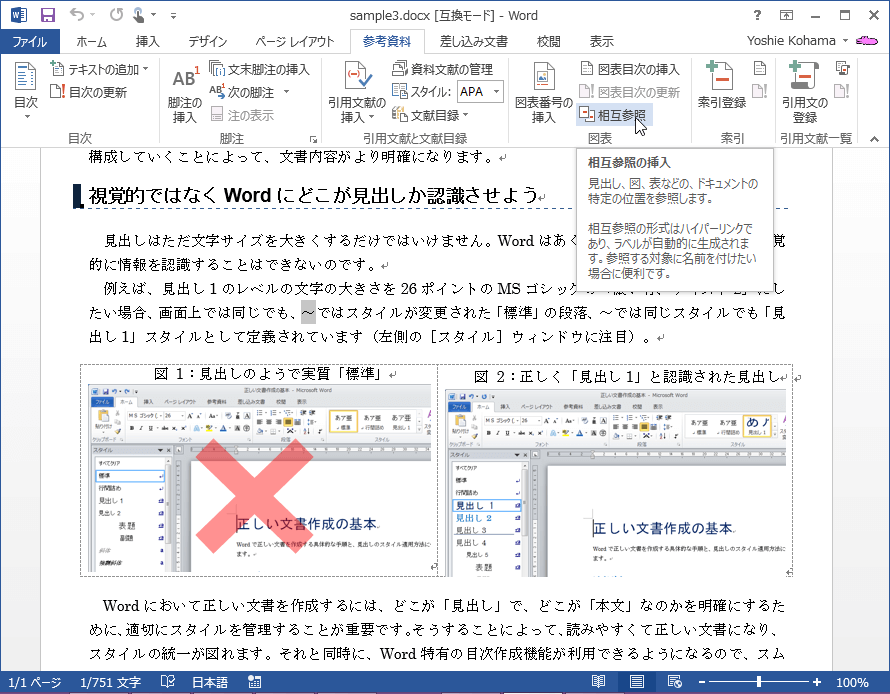This screenshot has height=694, width=890.
Task: Click the proofing check icon in status bar
Action: pyautogui.click(x=167, y=682)
